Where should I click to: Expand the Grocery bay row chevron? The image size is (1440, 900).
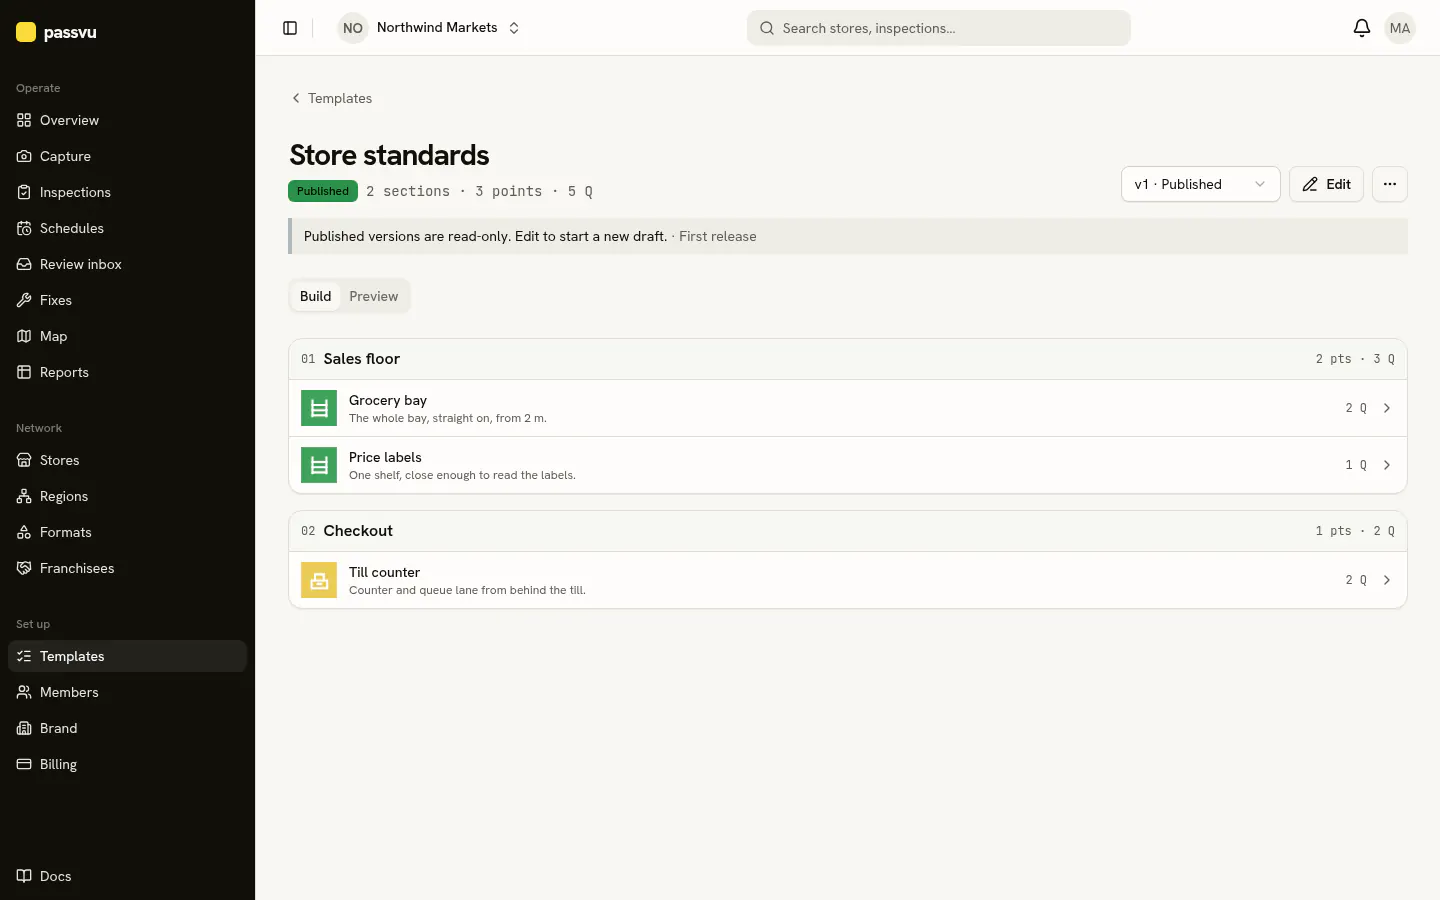point(1387,408)
